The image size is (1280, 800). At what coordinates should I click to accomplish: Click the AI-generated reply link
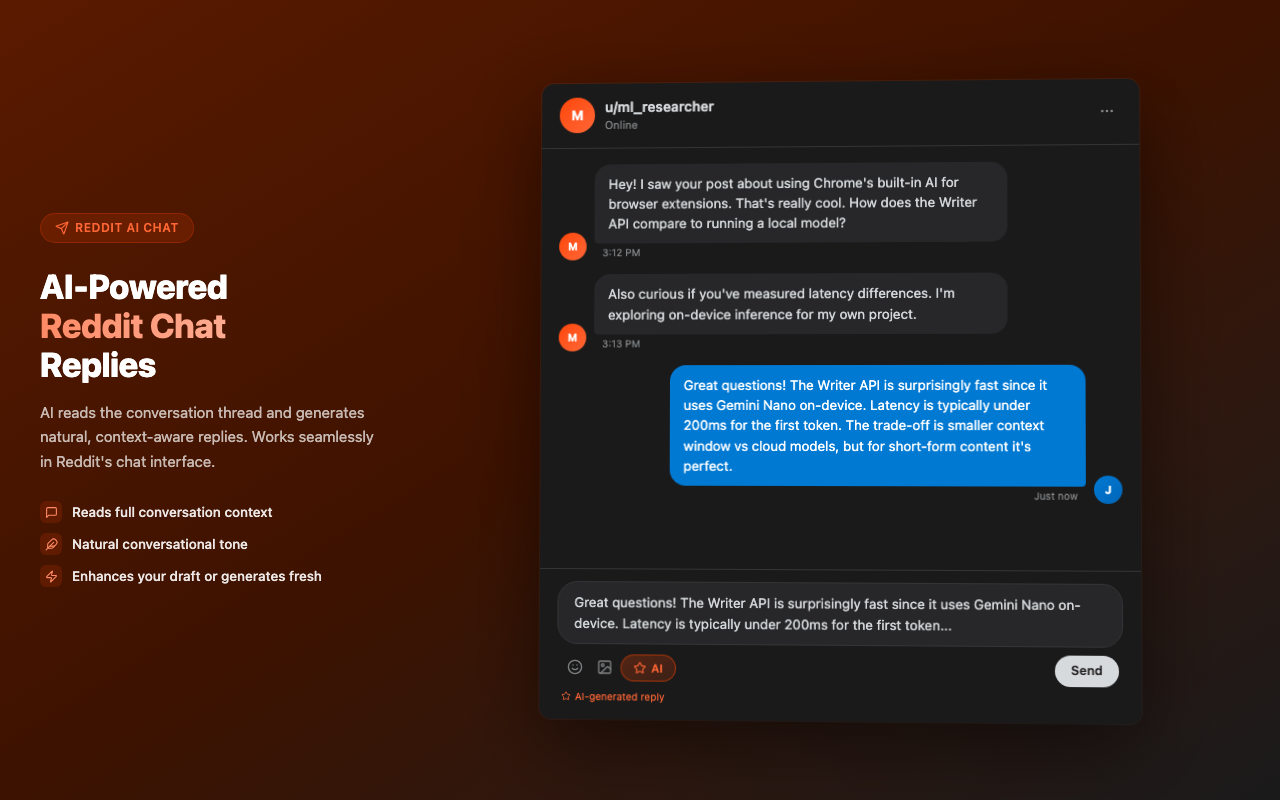(x=618, y=696)
